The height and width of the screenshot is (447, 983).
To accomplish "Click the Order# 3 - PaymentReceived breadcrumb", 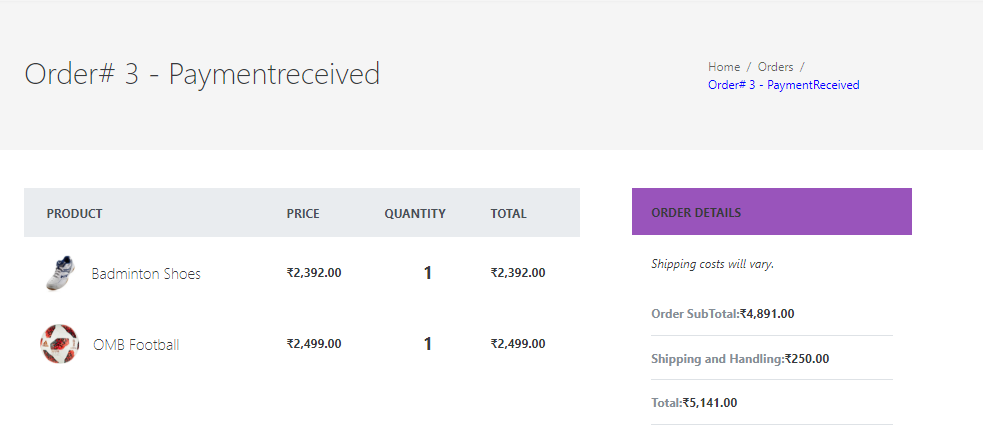I will tap(784, 85).
